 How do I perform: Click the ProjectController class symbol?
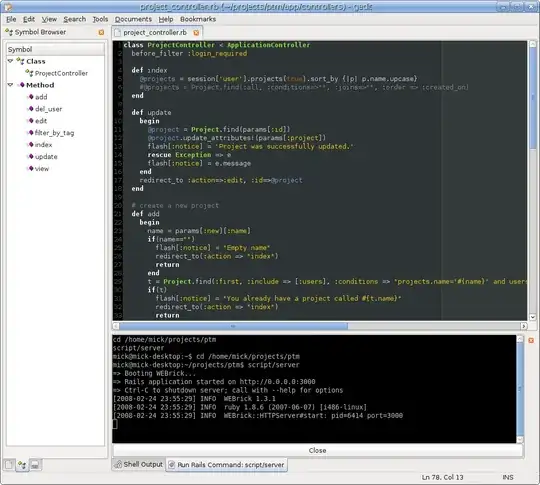point(61,73)
